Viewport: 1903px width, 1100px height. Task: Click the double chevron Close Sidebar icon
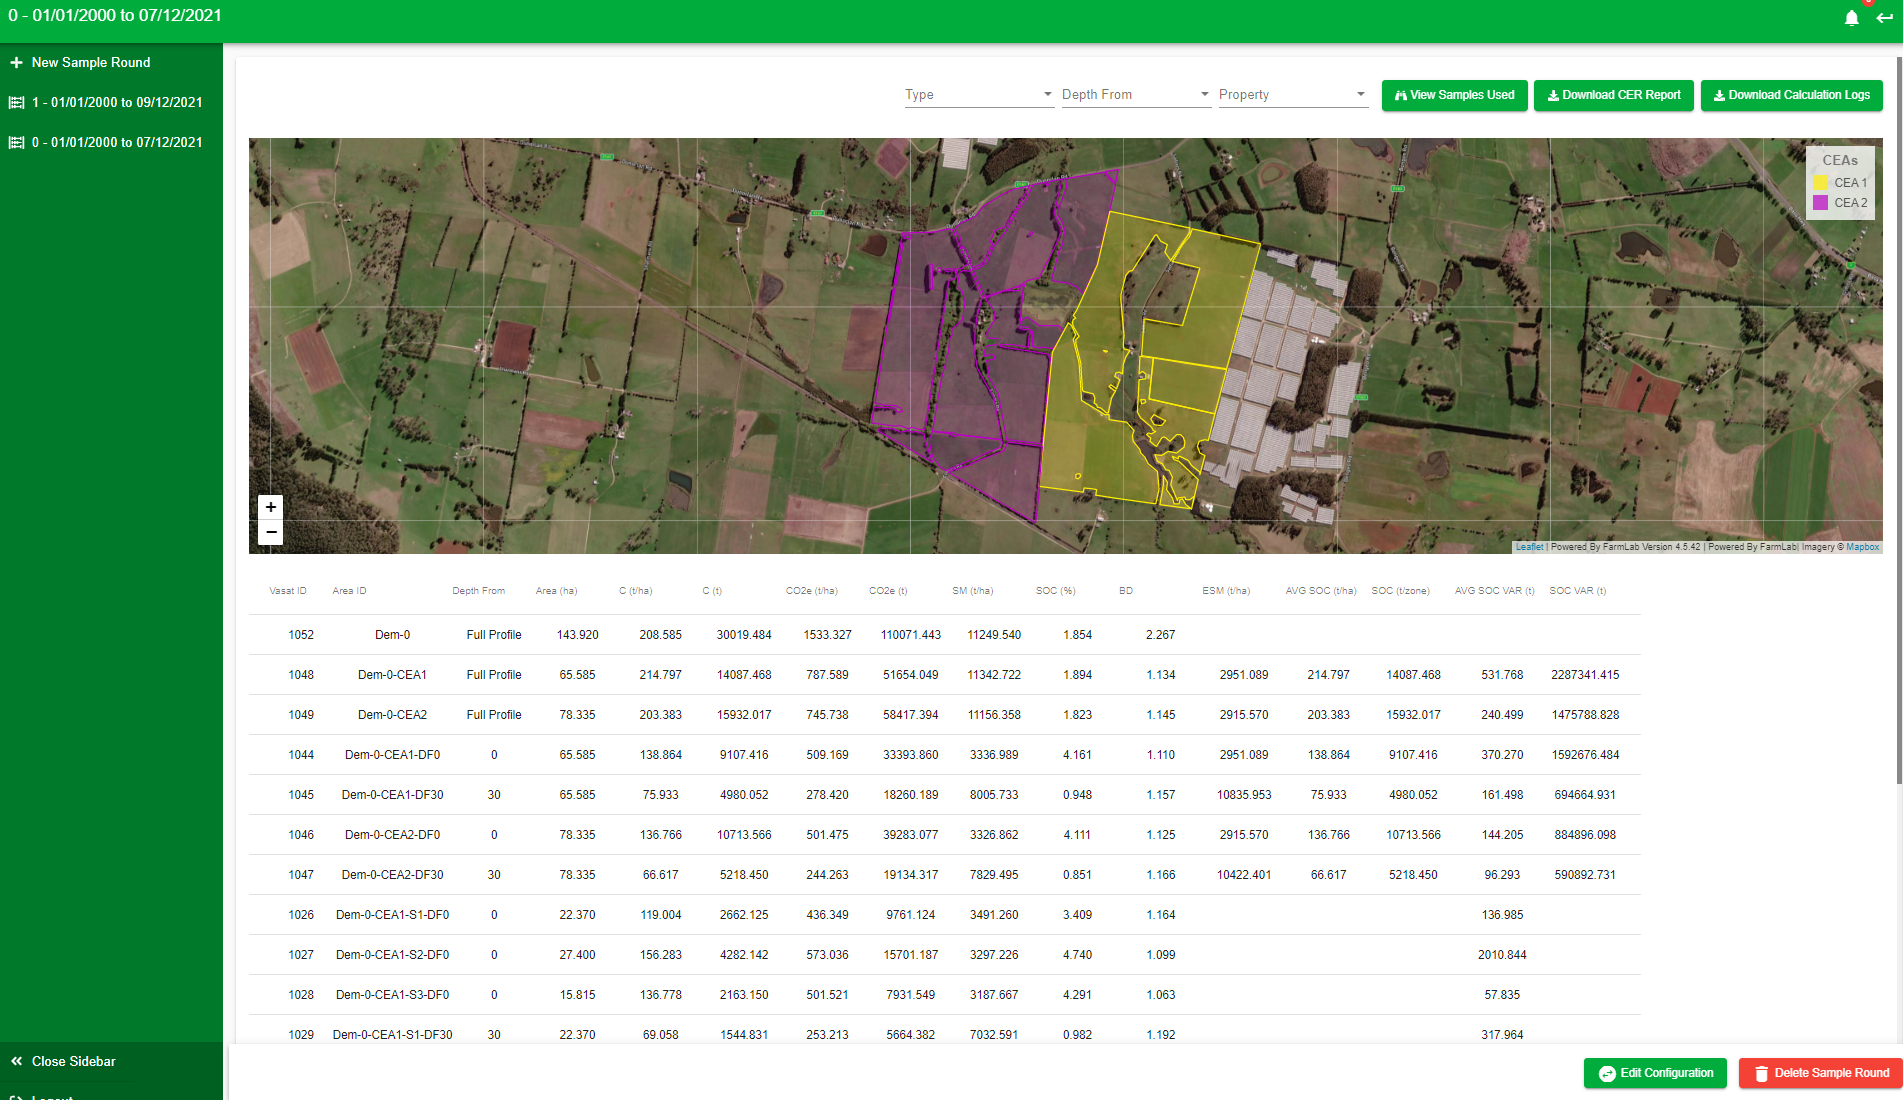tap(16, 1061)
